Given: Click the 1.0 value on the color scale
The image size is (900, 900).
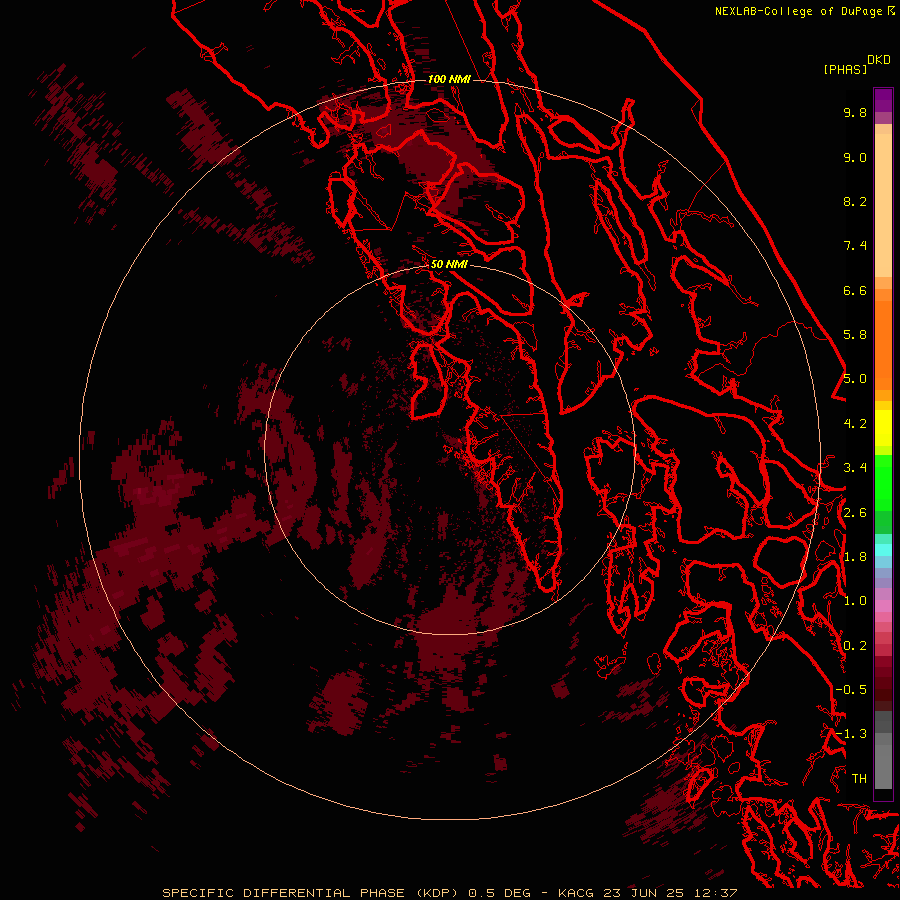Looking at the screenshot, I should [x=855, y=601].
